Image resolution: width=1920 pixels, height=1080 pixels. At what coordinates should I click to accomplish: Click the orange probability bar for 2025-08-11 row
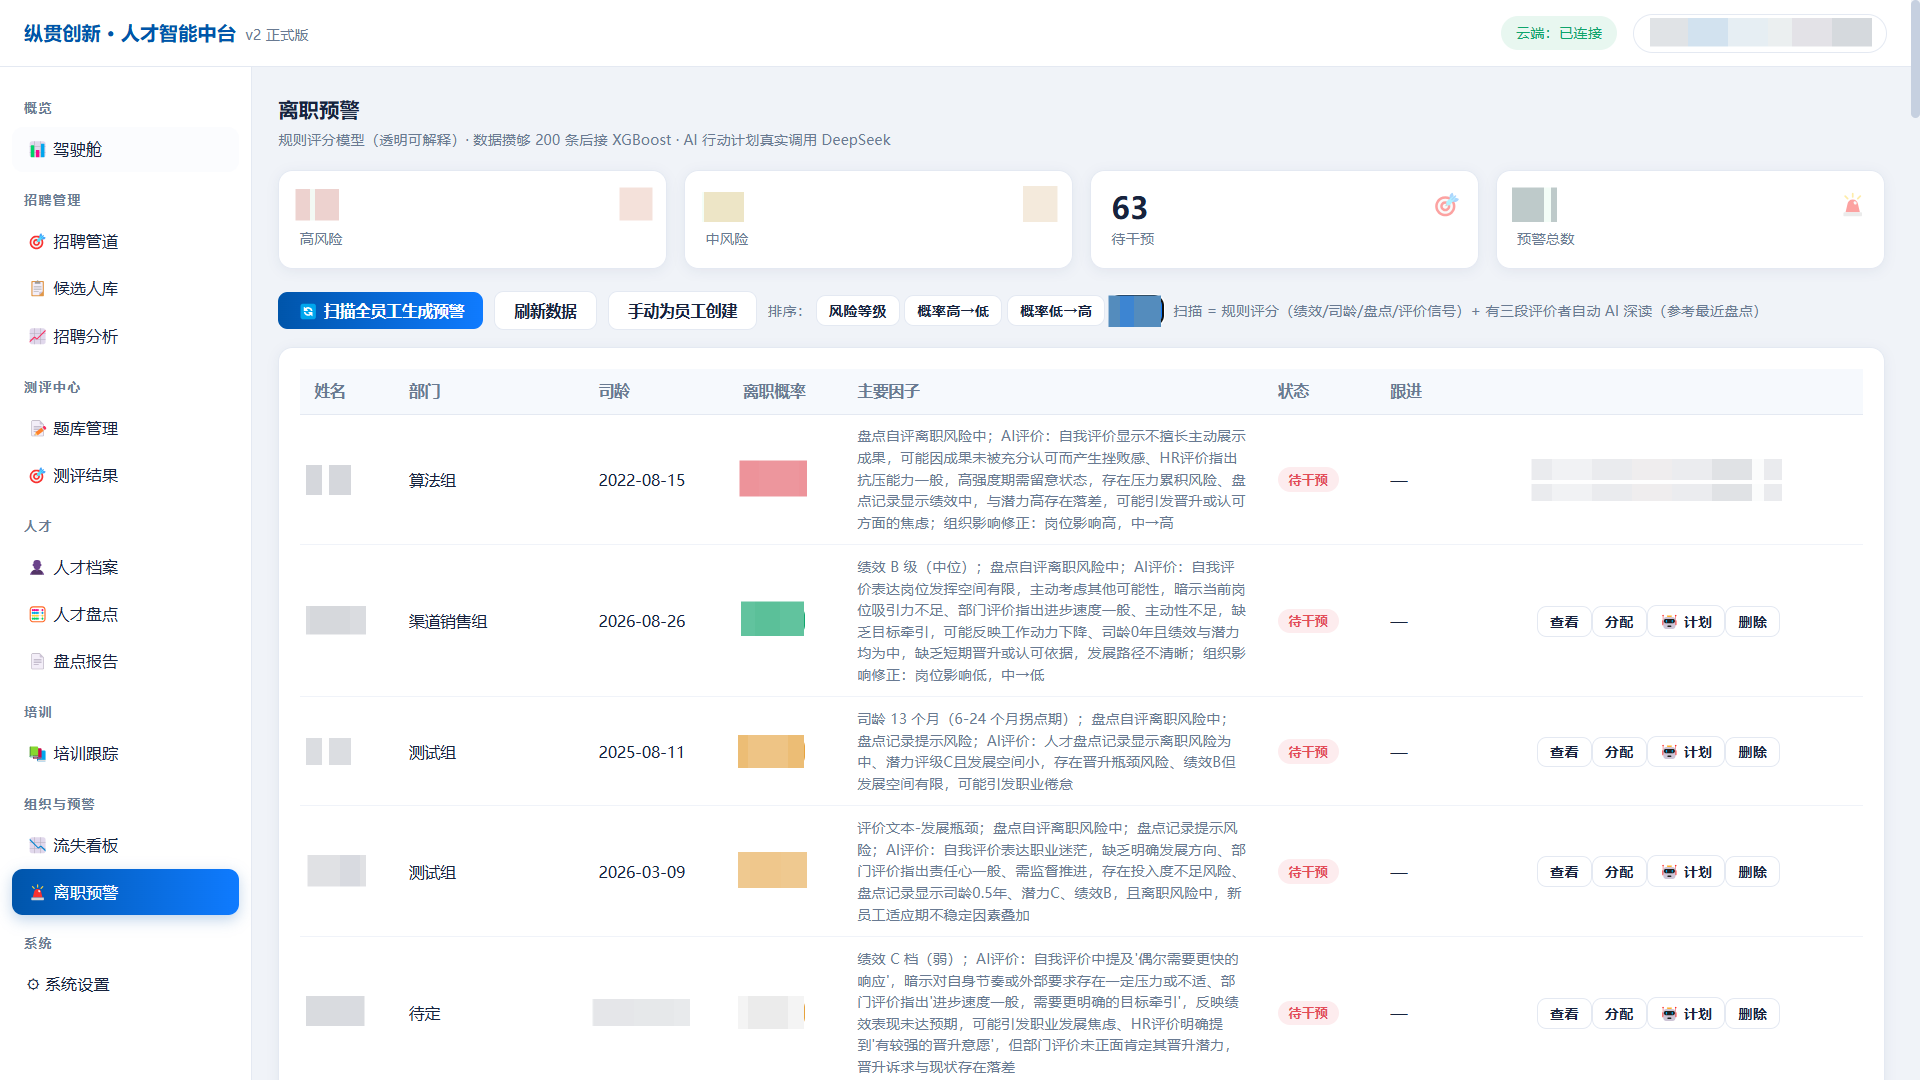click(x=771, y=752)
